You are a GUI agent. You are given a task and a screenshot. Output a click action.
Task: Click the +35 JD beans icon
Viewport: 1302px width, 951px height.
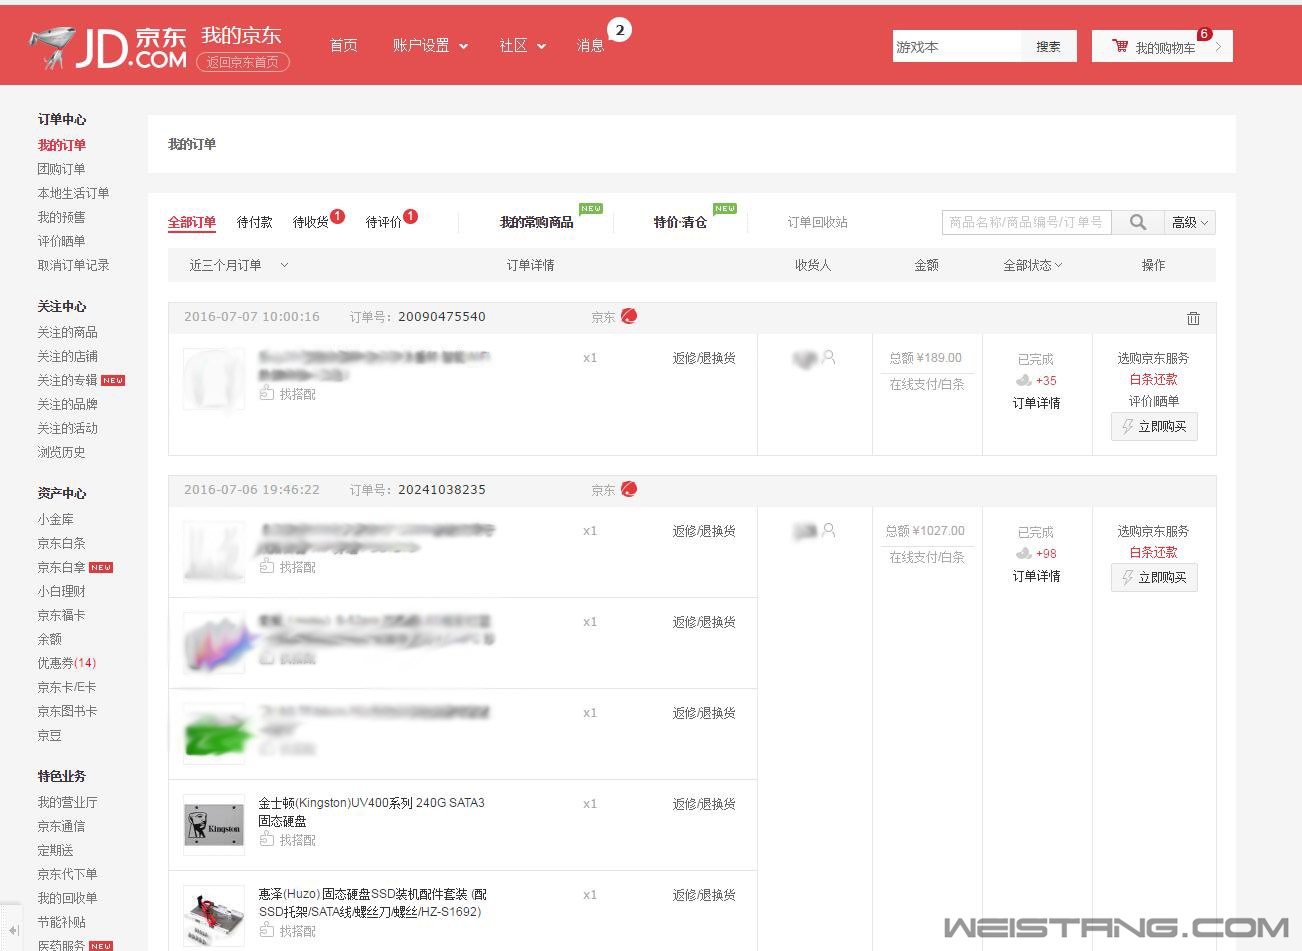(1024, 380)
